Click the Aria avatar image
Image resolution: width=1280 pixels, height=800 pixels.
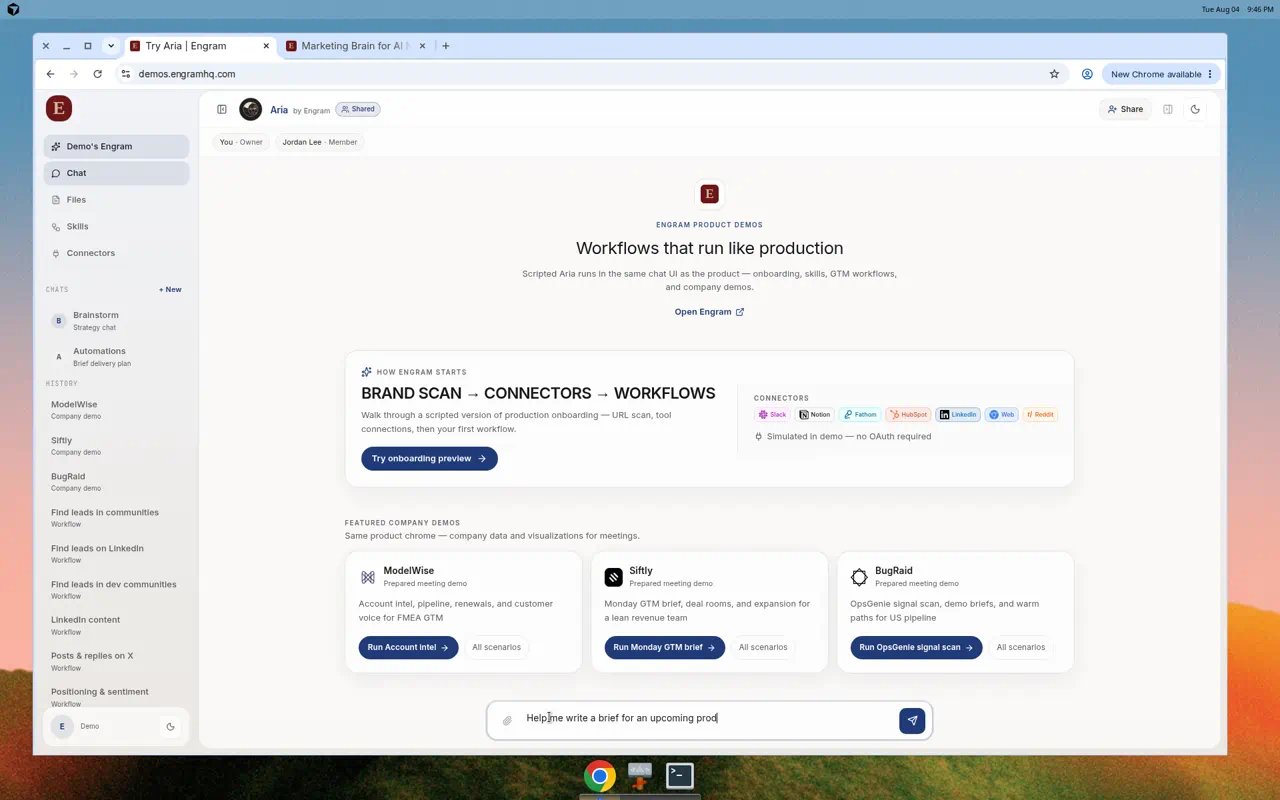tap(251, 110)
